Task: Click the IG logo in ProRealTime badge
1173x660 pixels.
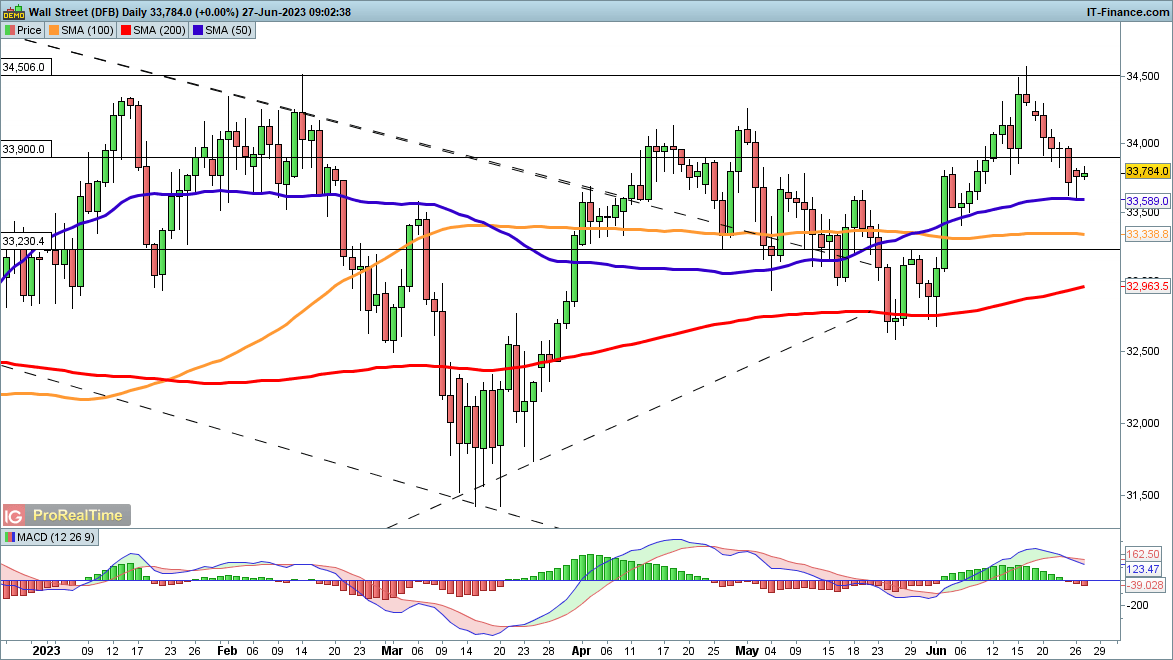Action: click(13, 516)
